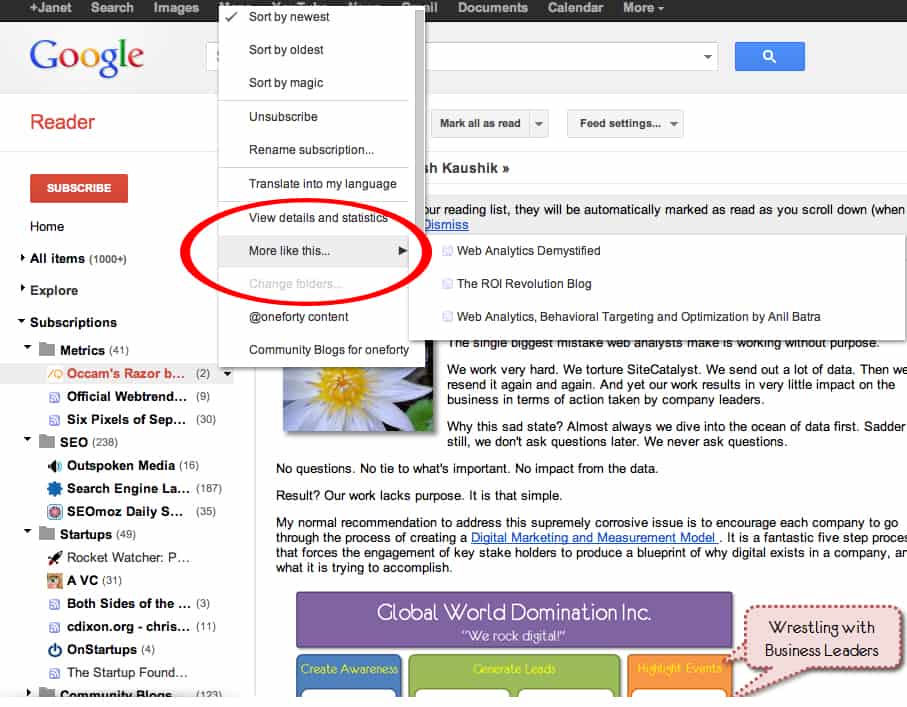Screen dimensions: 907x707
Task: Open the Feed settings dropdown
Action: (x=625, y=124)
